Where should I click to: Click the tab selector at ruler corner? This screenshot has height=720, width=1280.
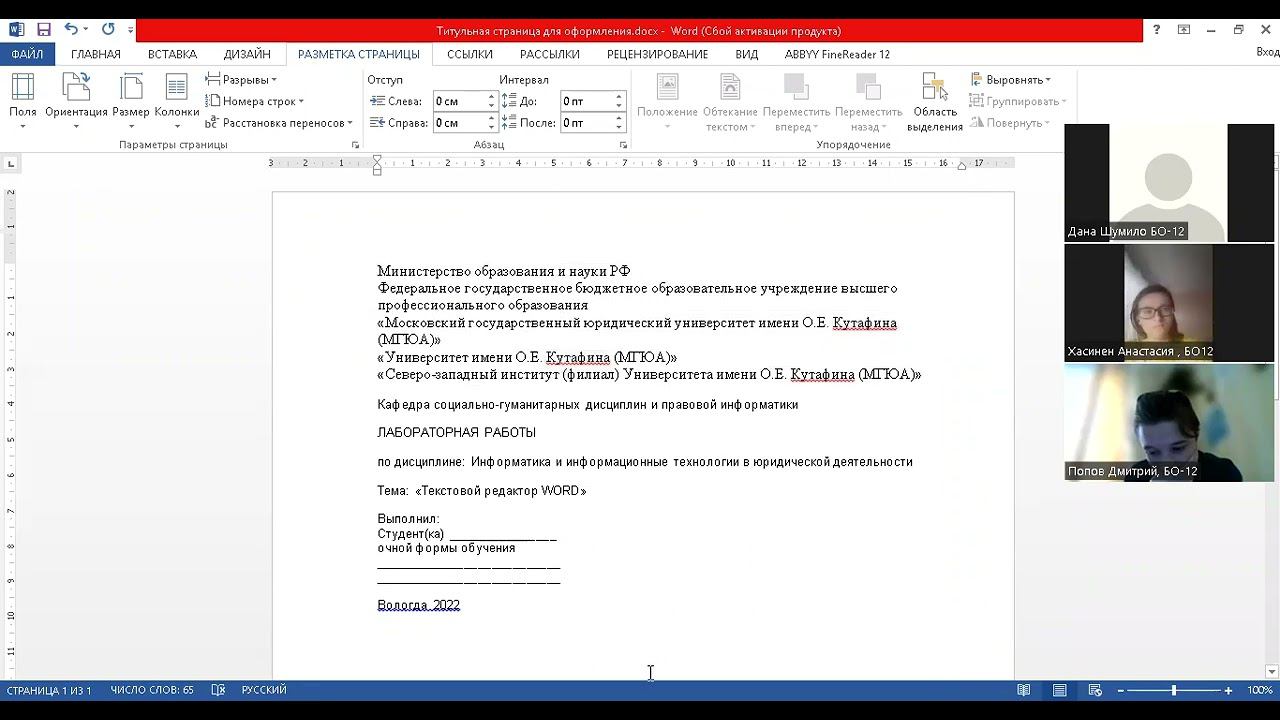coord(11,163)
